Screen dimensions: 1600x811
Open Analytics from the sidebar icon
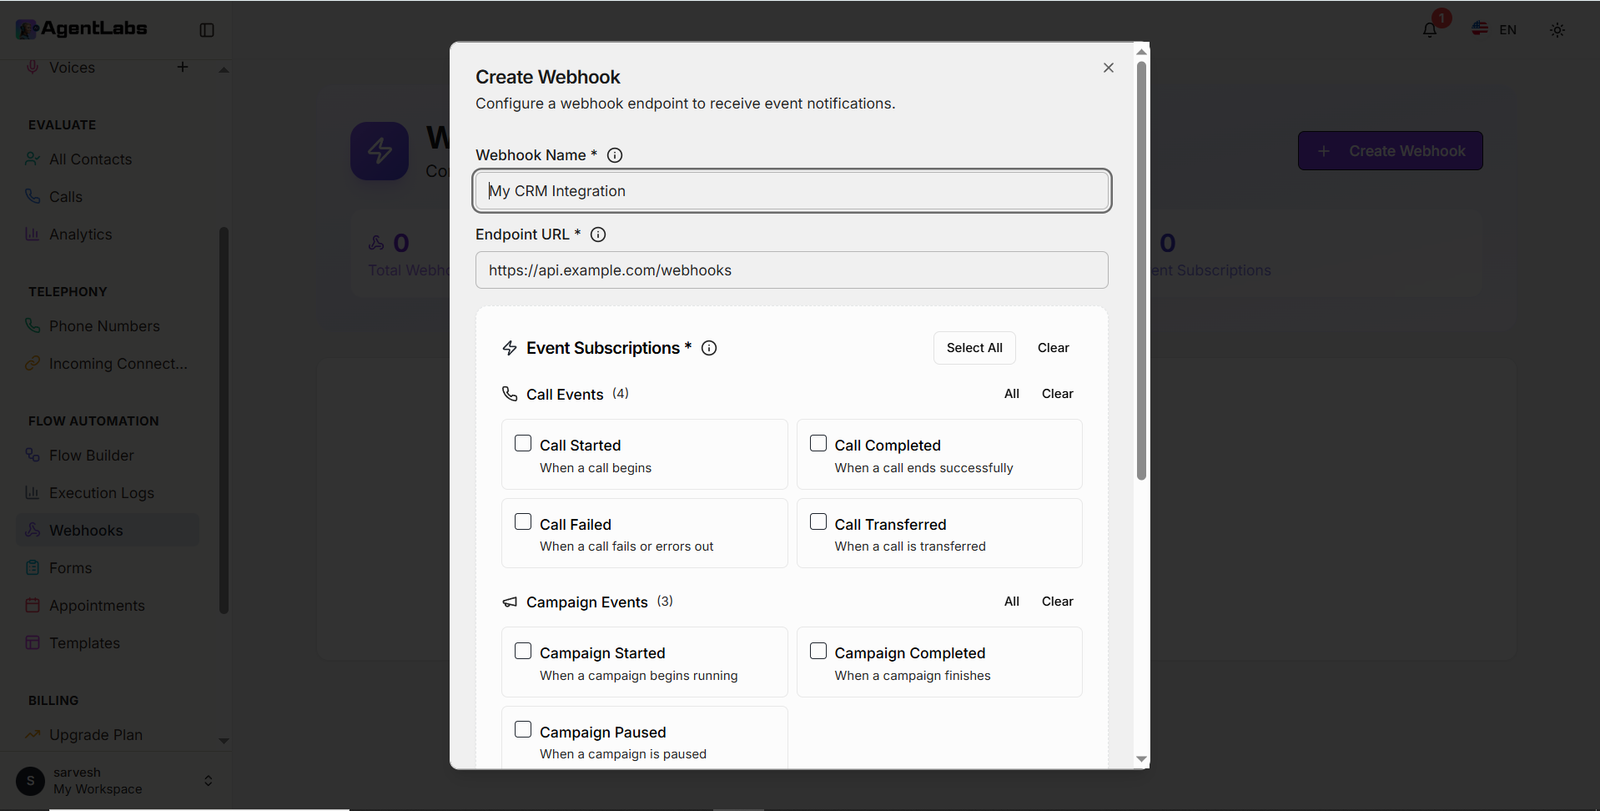coord(33,234)
